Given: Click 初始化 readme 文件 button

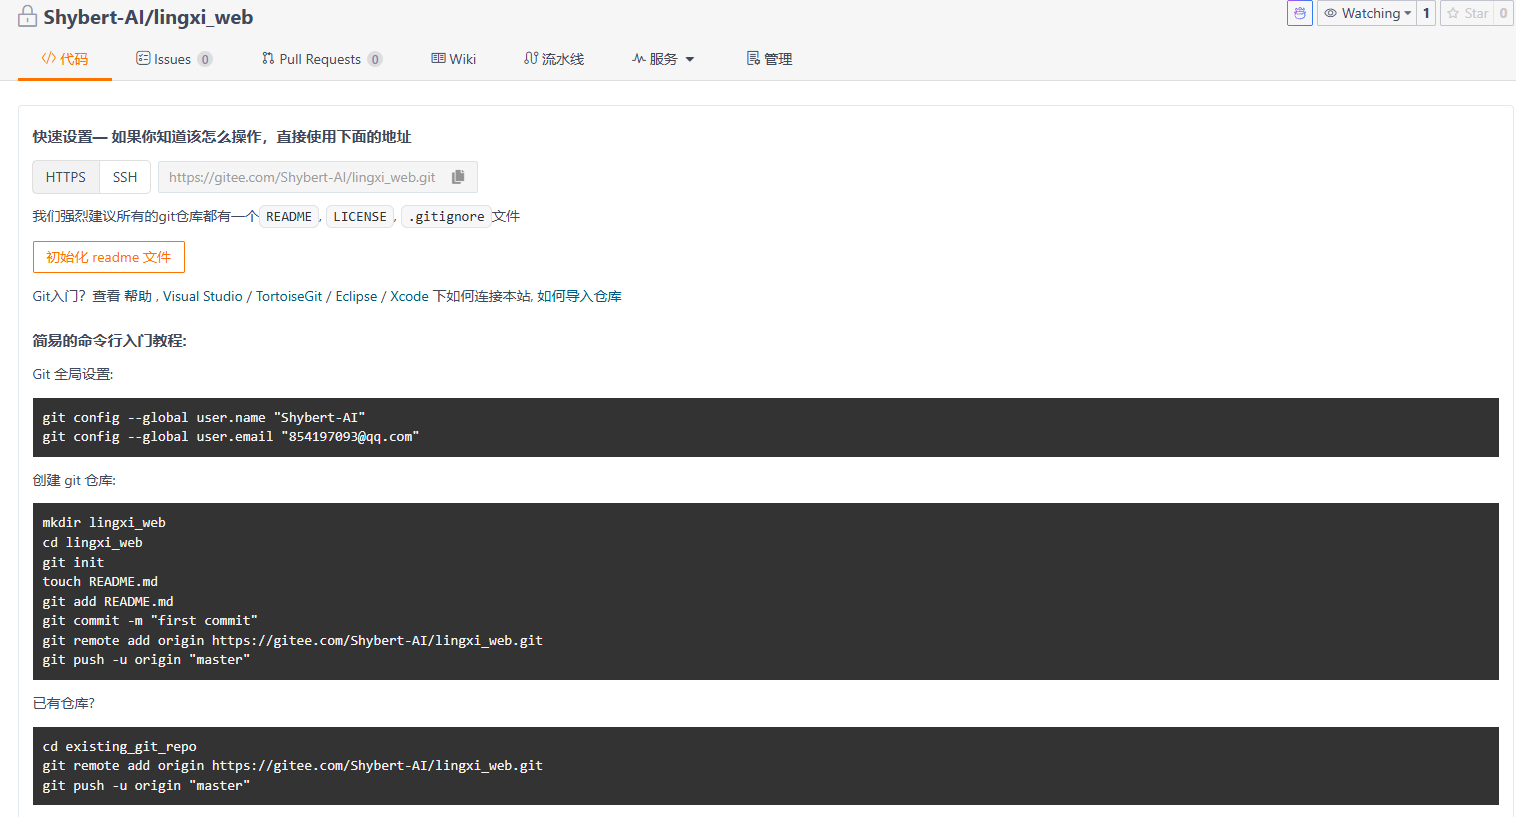Looking at the screenshot, I should [109, 257].
